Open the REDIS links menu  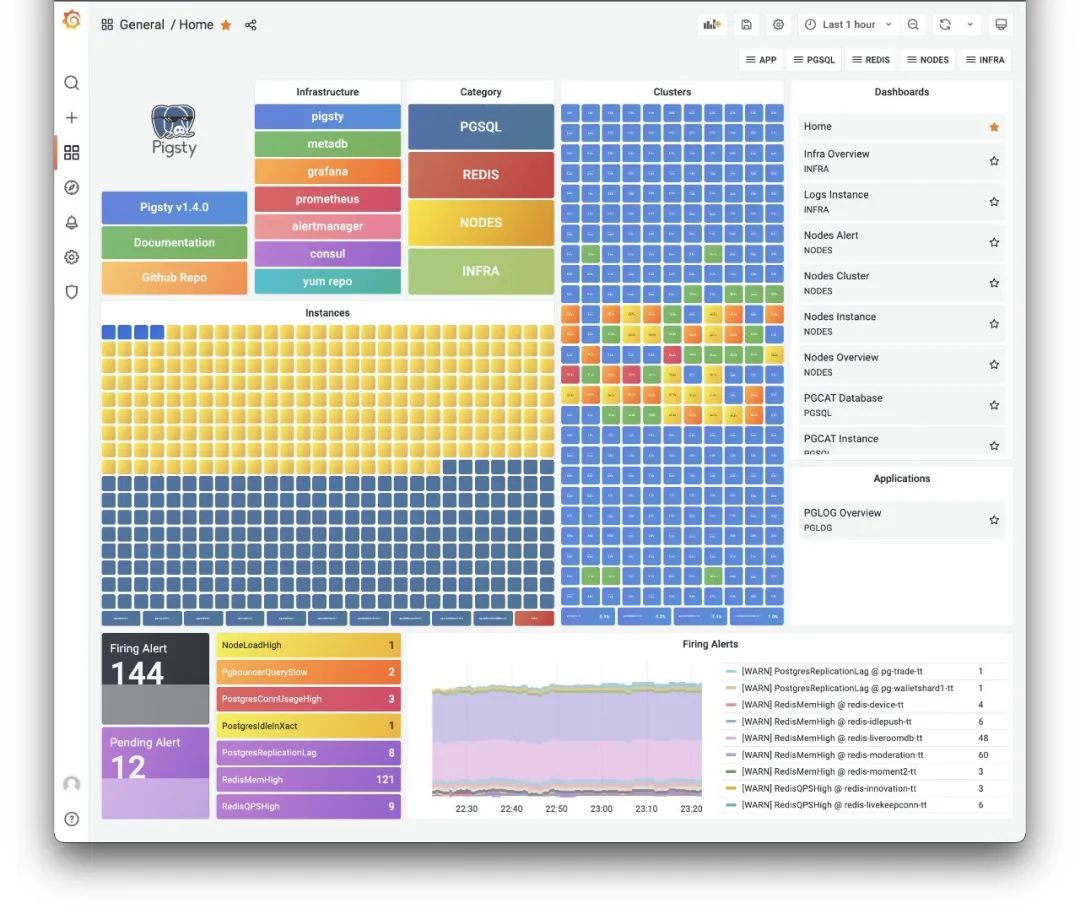871,60
